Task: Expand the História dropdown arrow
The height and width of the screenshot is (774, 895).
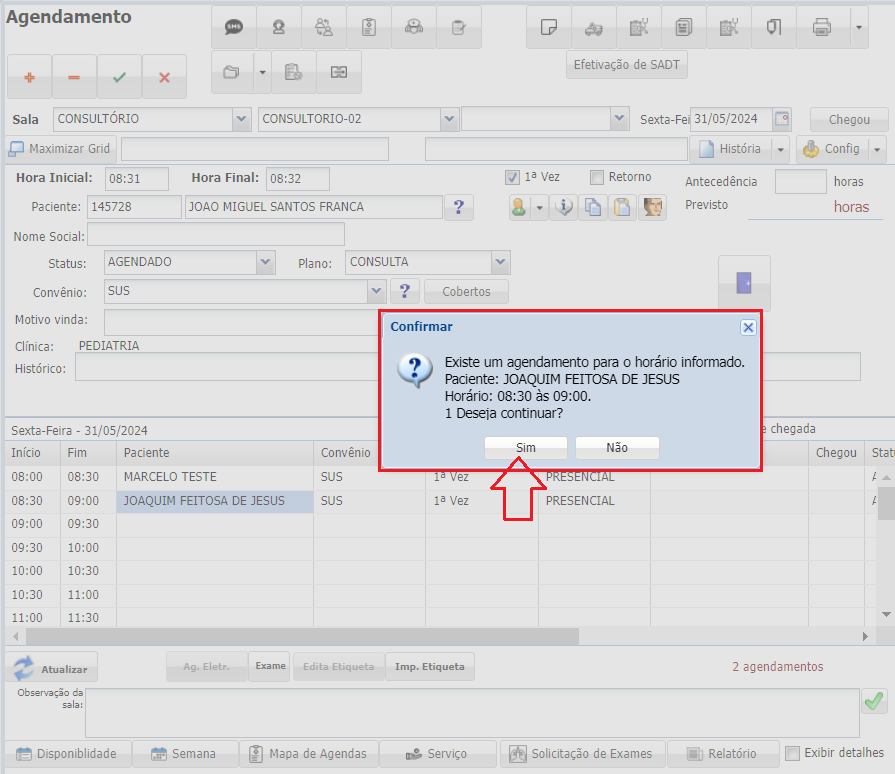Action: pyautogui.click(x=780, y=150)
